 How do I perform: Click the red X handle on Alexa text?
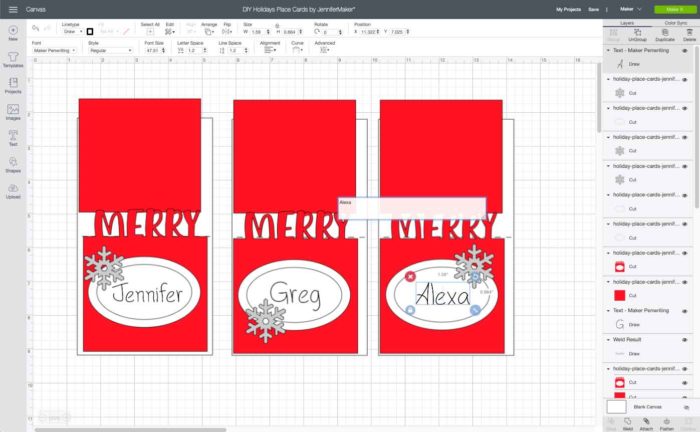click(x=410, y=277)
